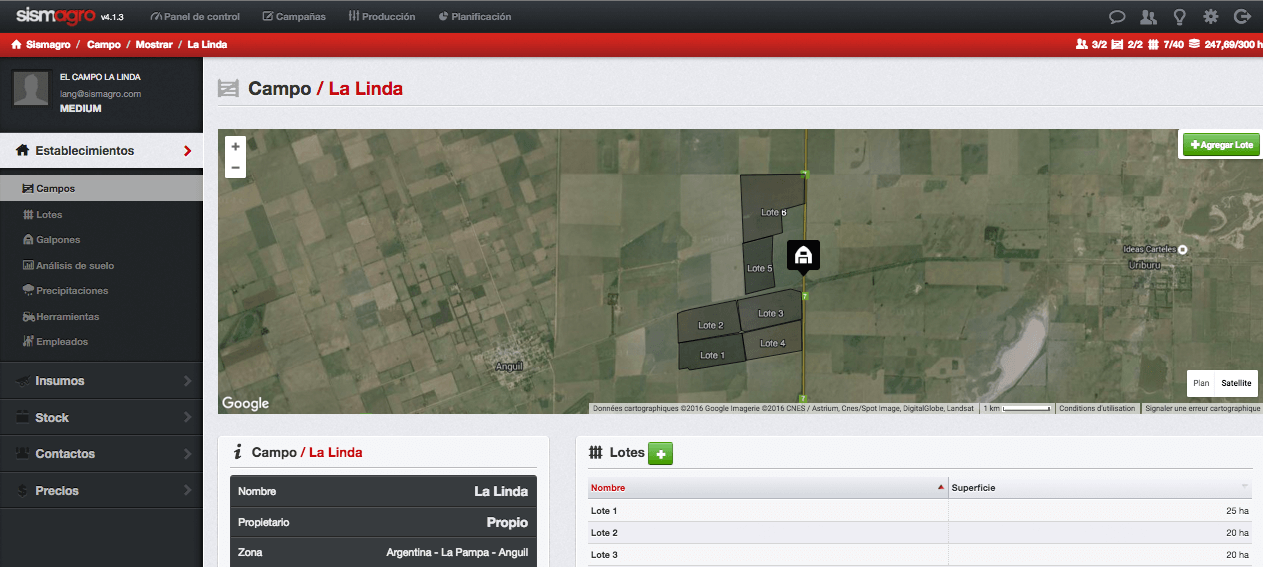Image resolution: width=1263 pixels, height=567 pixels.
Task: Click the Agregar Lote button
Action: pyautogui.click(x=1221, y=145)
